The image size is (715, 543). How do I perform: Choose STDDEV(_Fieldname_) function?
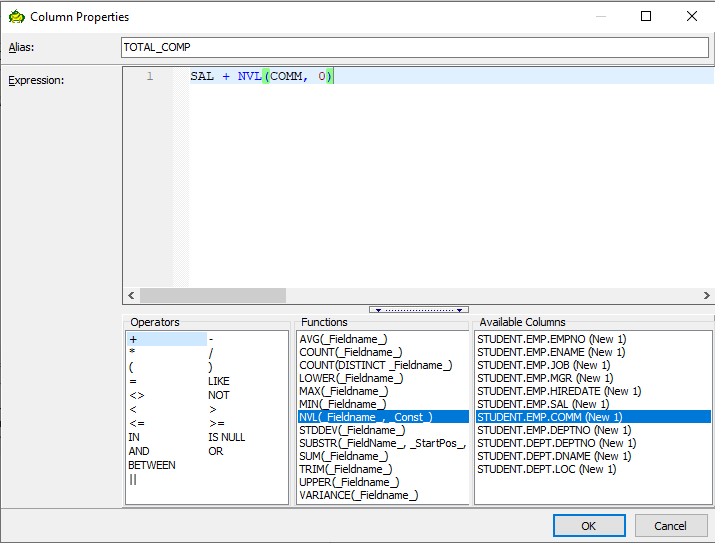(x=352, y=430)
